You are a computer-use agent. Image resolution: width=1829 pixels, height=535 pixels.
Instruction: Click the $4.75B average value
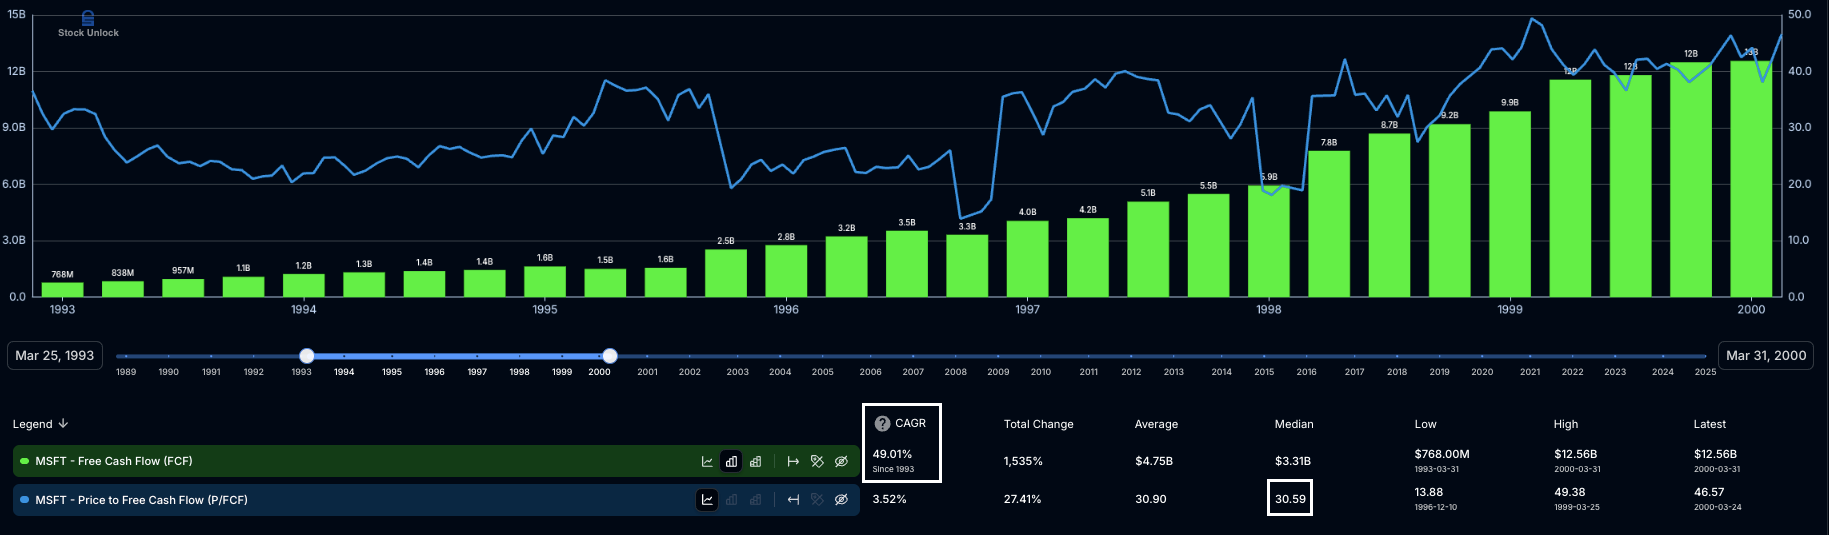point(1154,461)
